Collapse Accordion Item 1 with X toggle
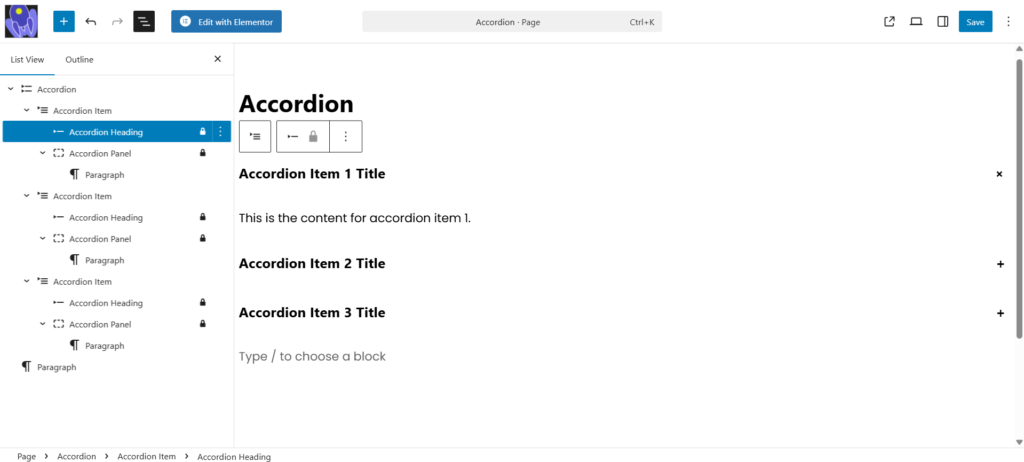Screen dimensions: 1024x462 (x=999, y=174)
